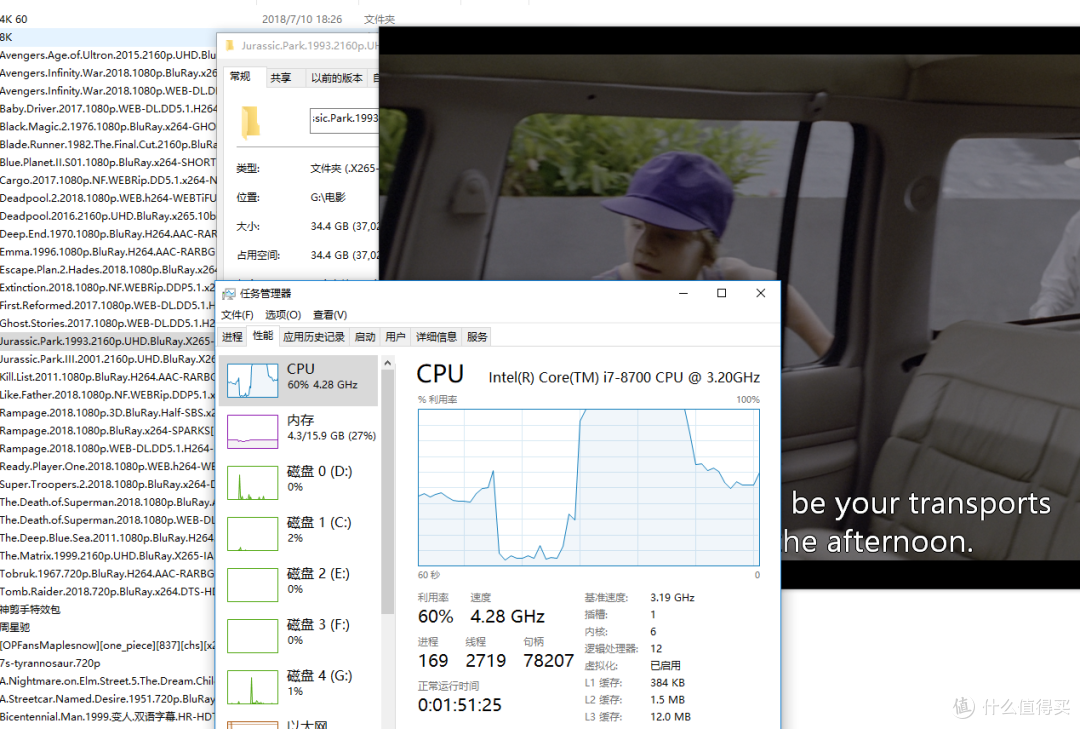
Task: Select Escape.Plan.2.Hades.2018 entry
Action: coord(108,270)
